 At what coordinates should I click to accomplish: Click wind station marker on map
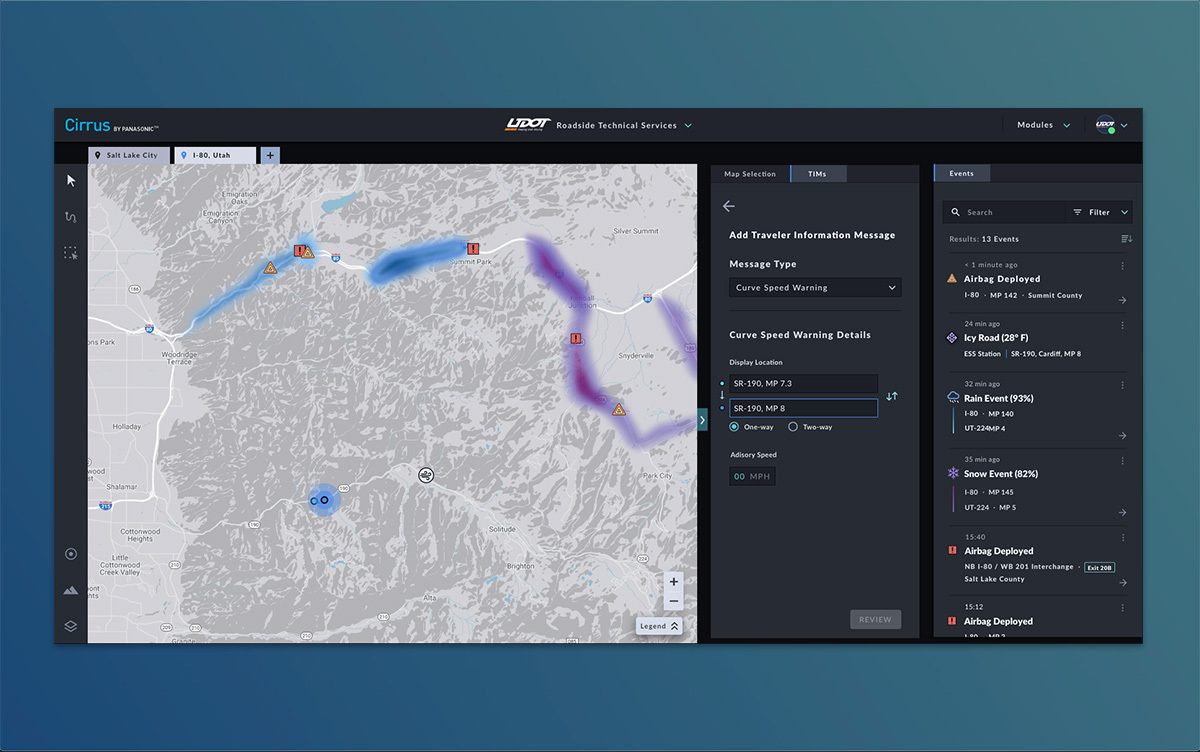click(x=427, y=475)
